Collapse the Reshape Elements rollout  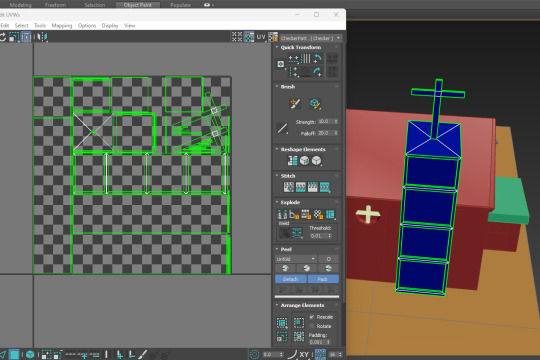click(x=277, y=149)
